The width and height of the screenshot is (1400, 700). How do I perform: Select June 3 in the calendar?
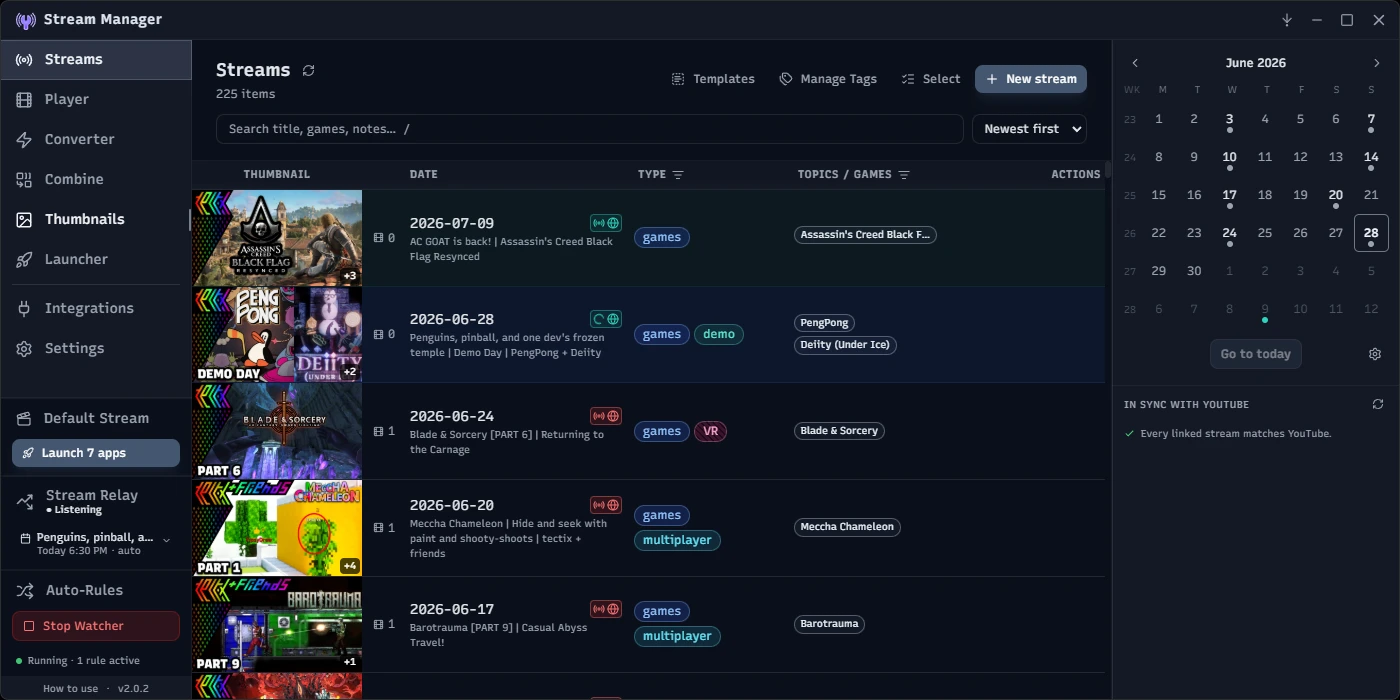[x=1230, y=120]
